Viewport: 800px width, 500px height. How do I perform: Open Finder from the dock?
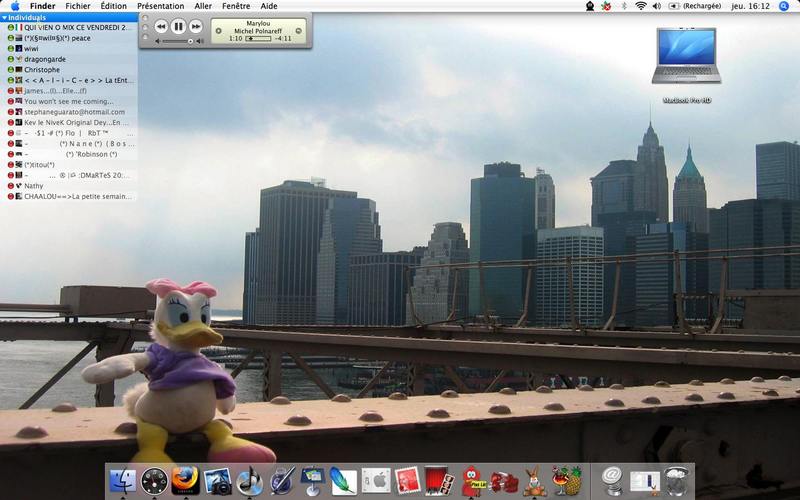point(123,481)
